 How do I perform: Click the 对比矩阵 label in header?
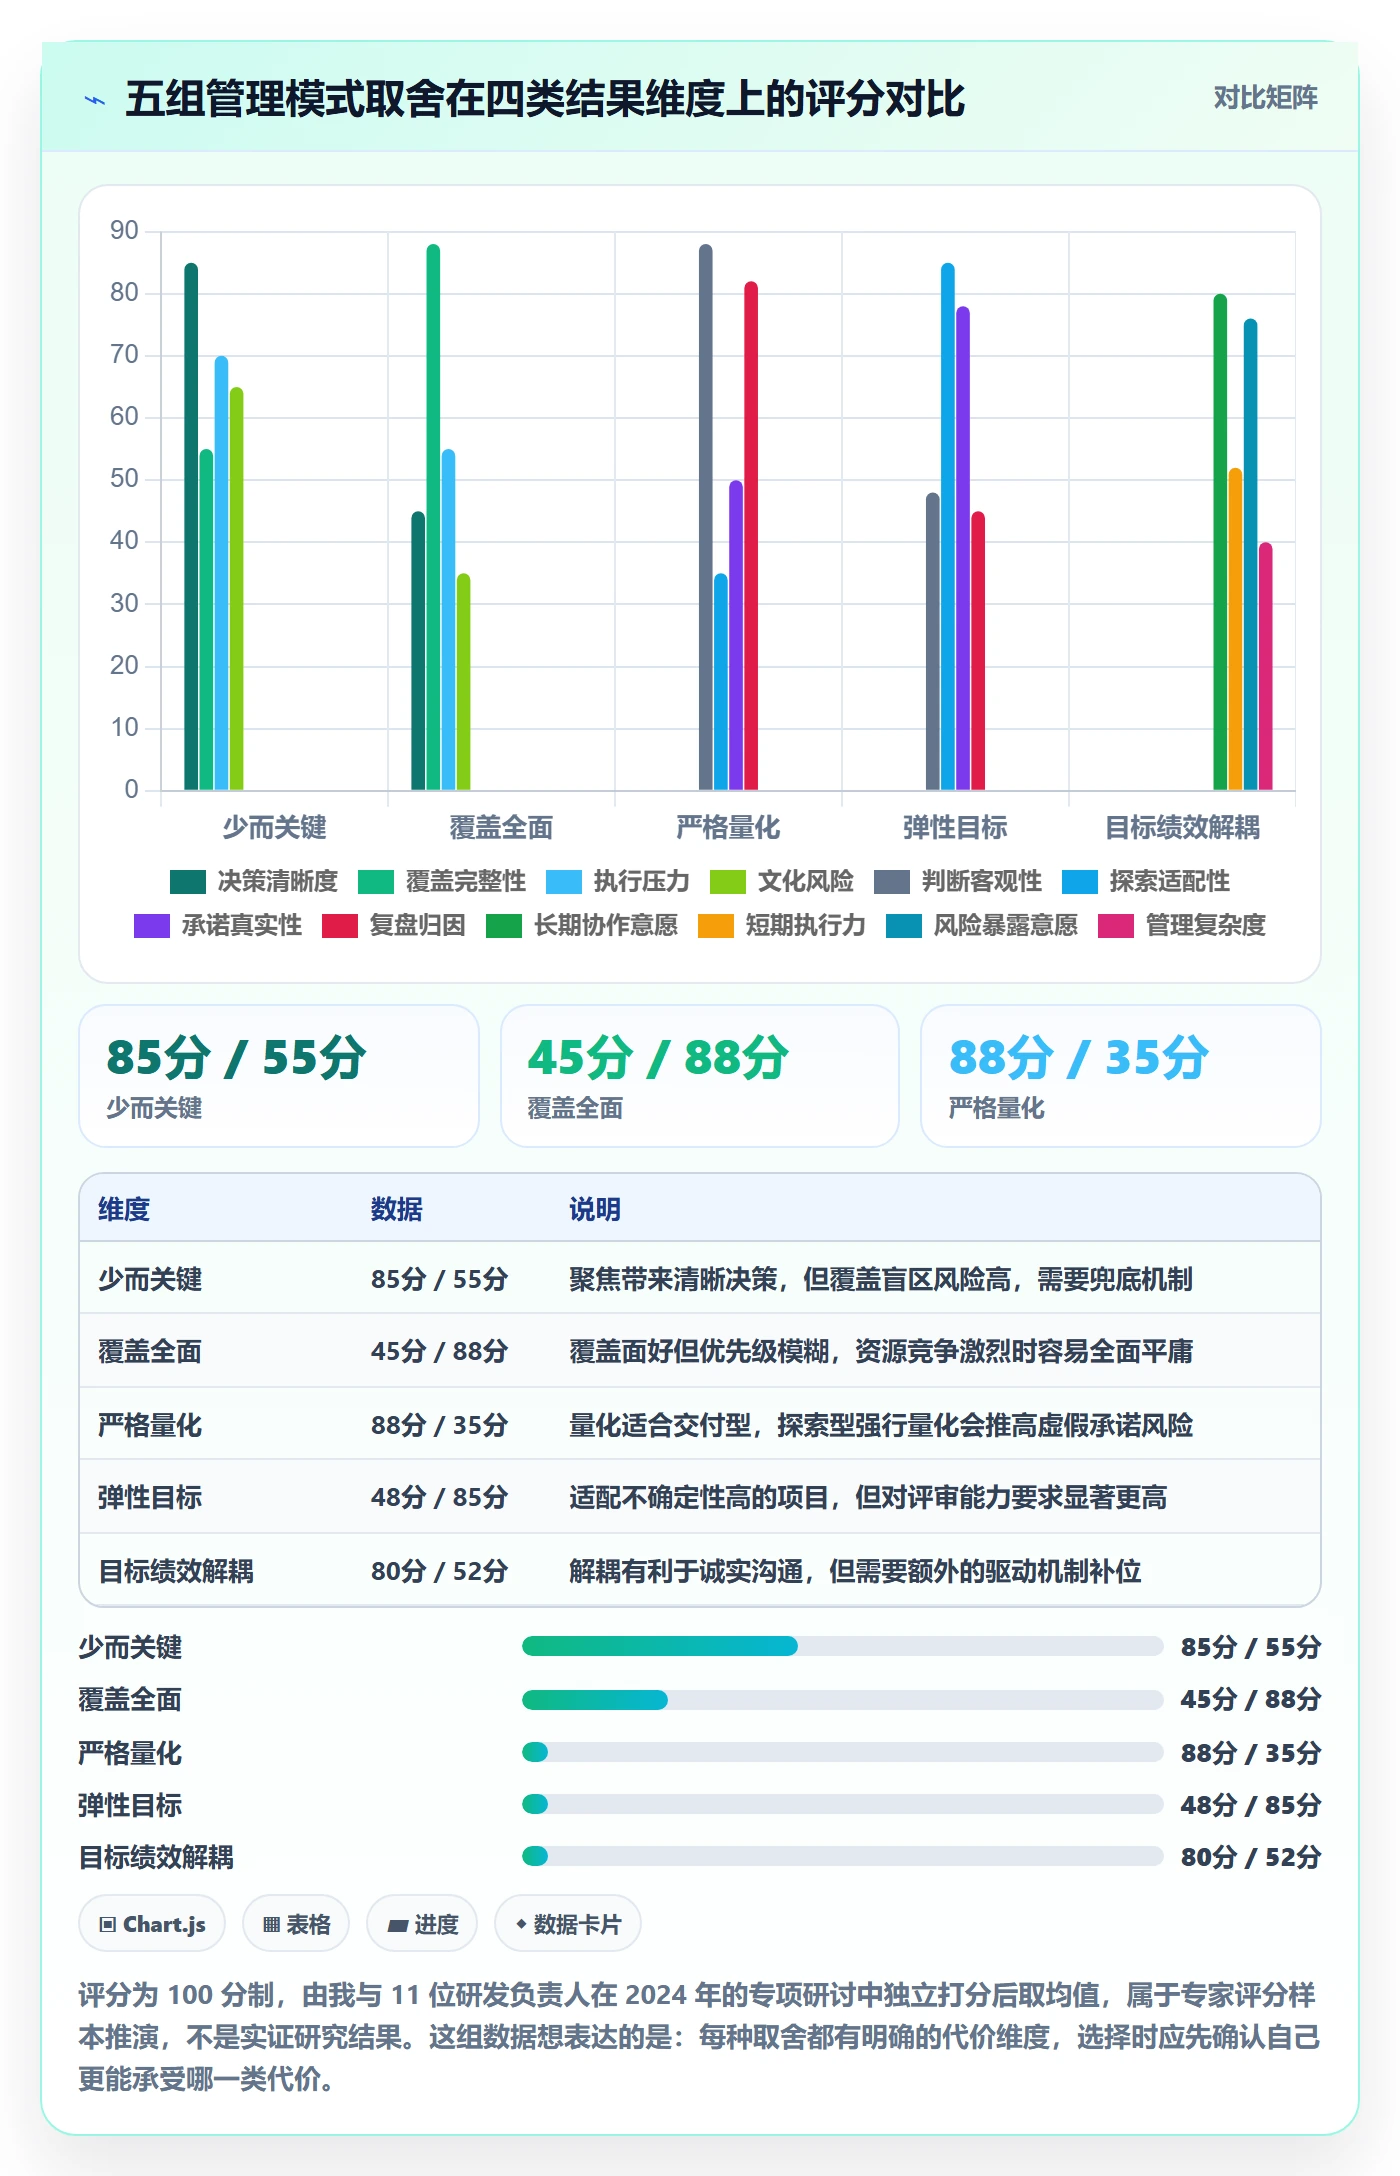point(1265,98)
